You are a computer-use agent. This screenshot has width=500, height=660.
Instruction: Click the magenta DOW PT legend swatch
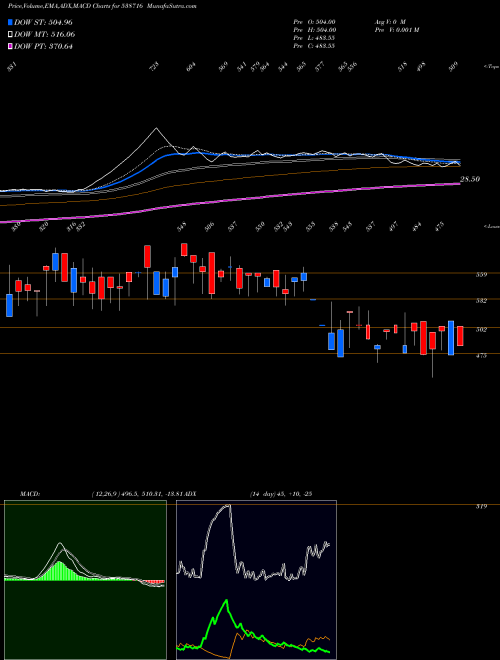(10, 46)
